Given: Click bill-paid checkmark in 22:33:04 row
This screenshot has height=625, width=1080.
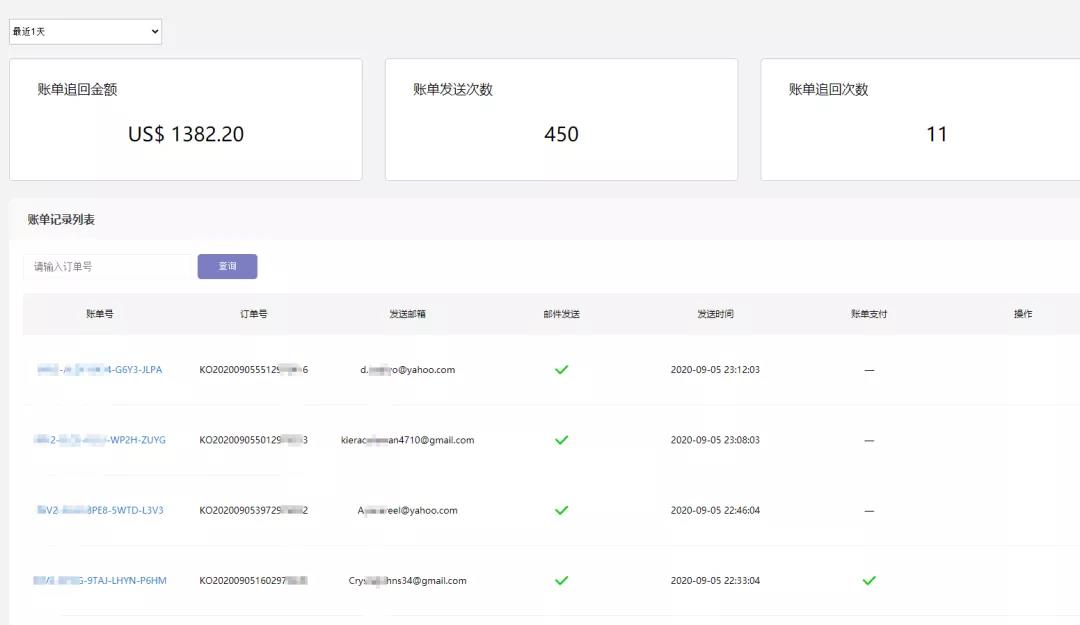Looking at the screenshot, I should tap(869, 581).
